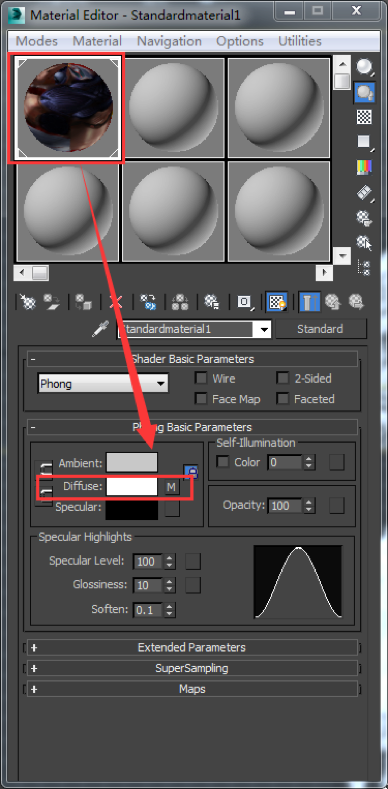Click the Make Preview film icon
This screenshot has height=789, width=388.
coord(364,193)
